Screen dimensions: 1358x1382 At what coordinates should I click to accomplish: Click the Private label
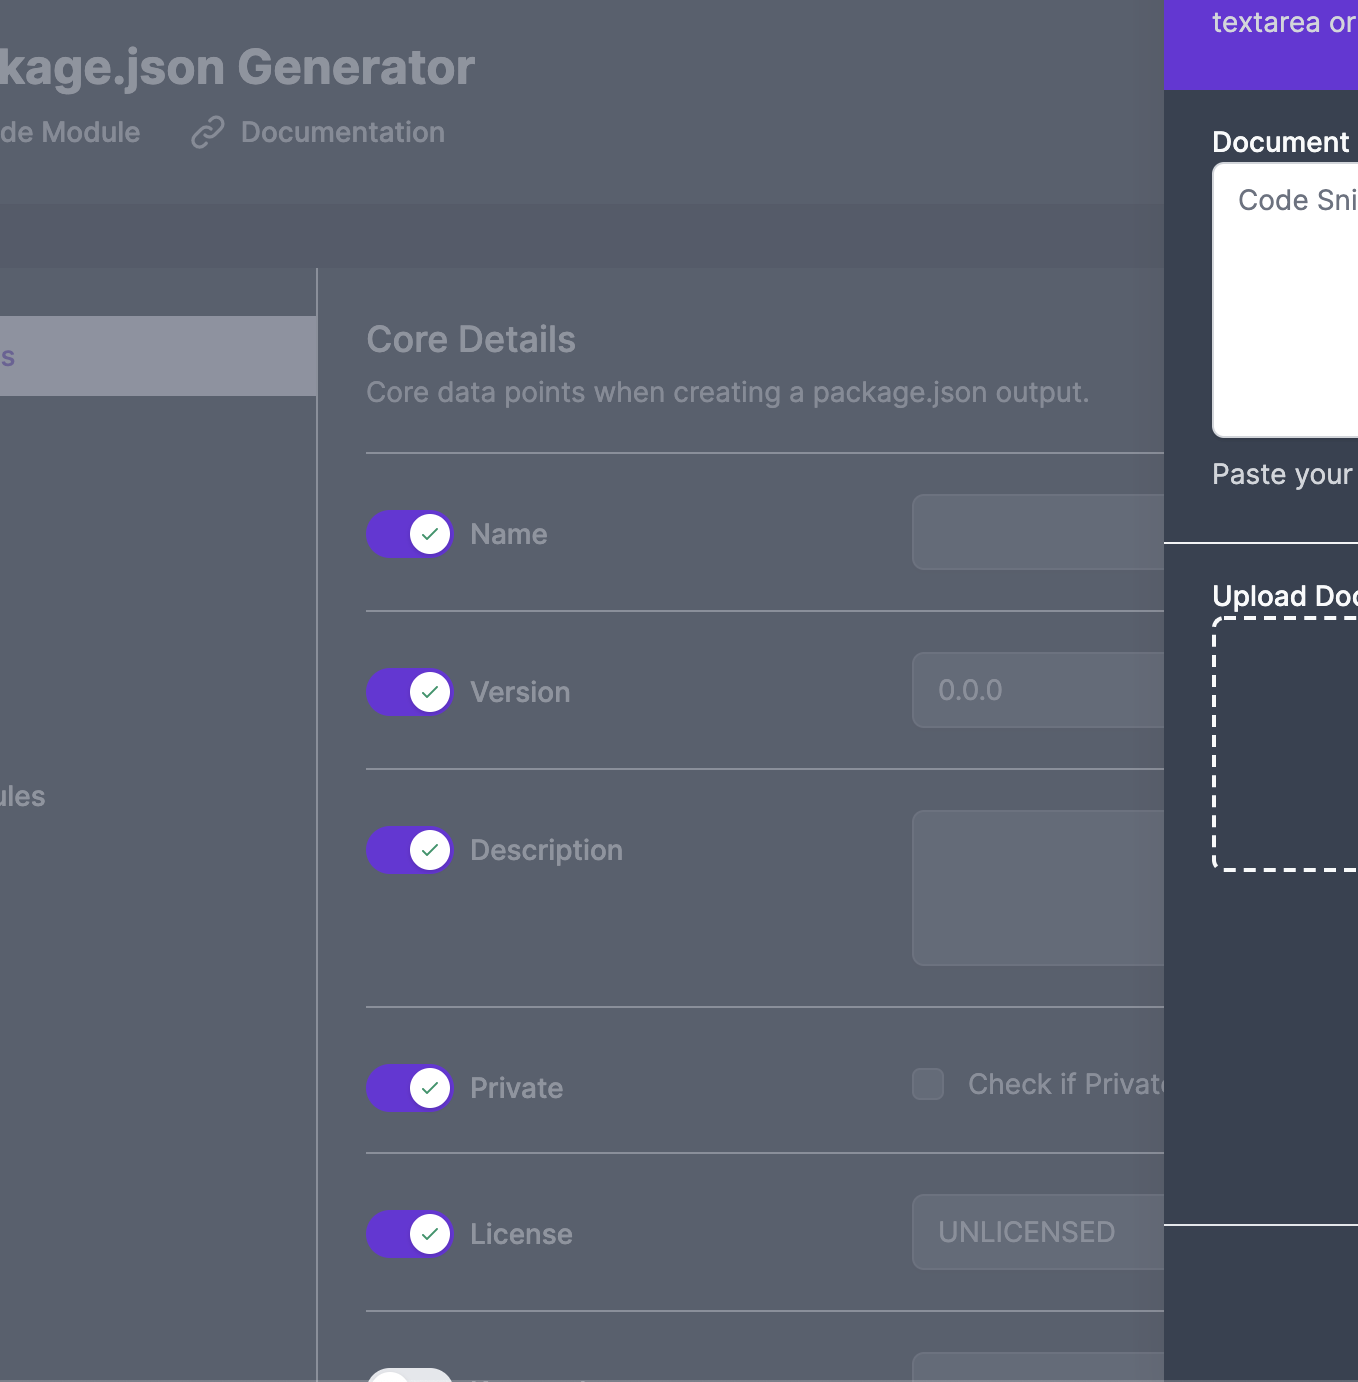[516, 1088]
